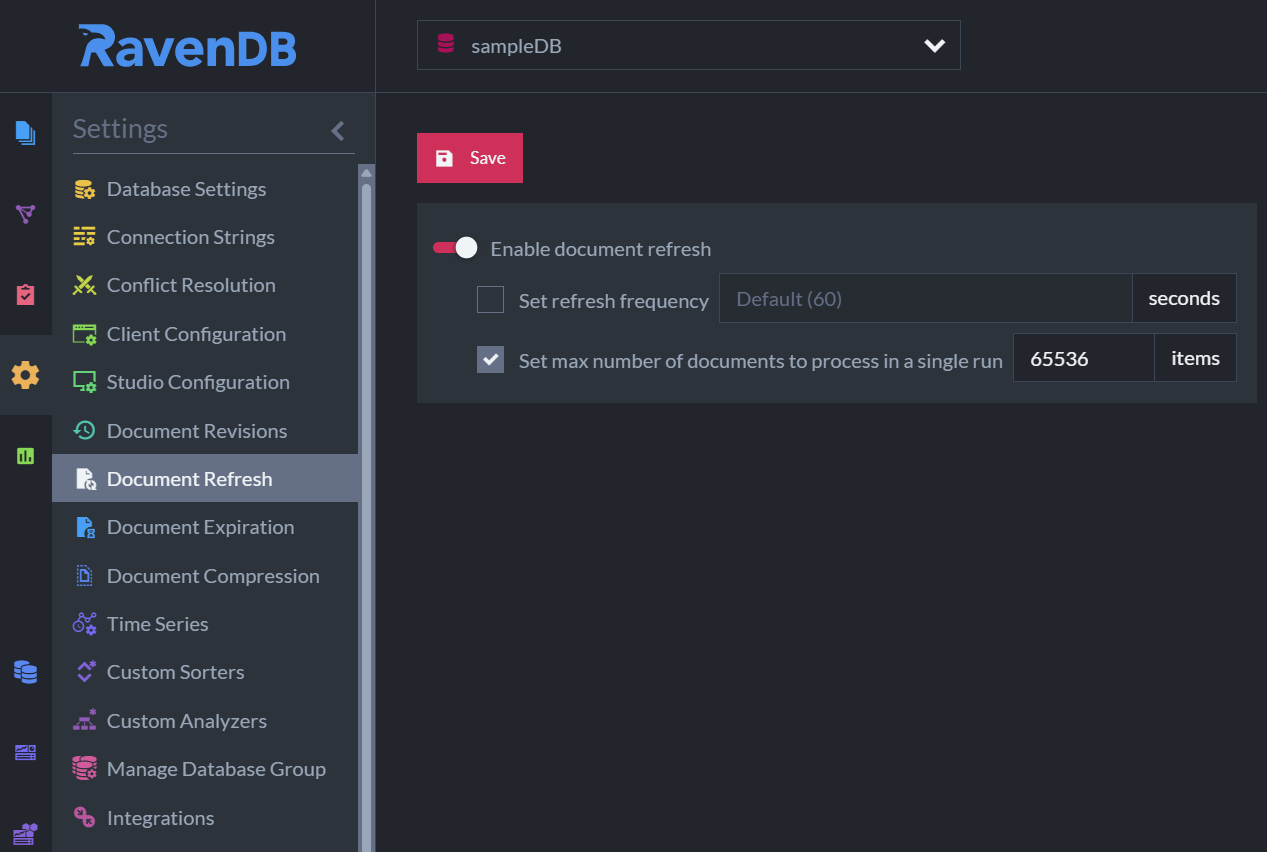The image size is (1267, 852).
Task: Click the Integrations icon
Action: pyautogui.click(x=85, y=818)
